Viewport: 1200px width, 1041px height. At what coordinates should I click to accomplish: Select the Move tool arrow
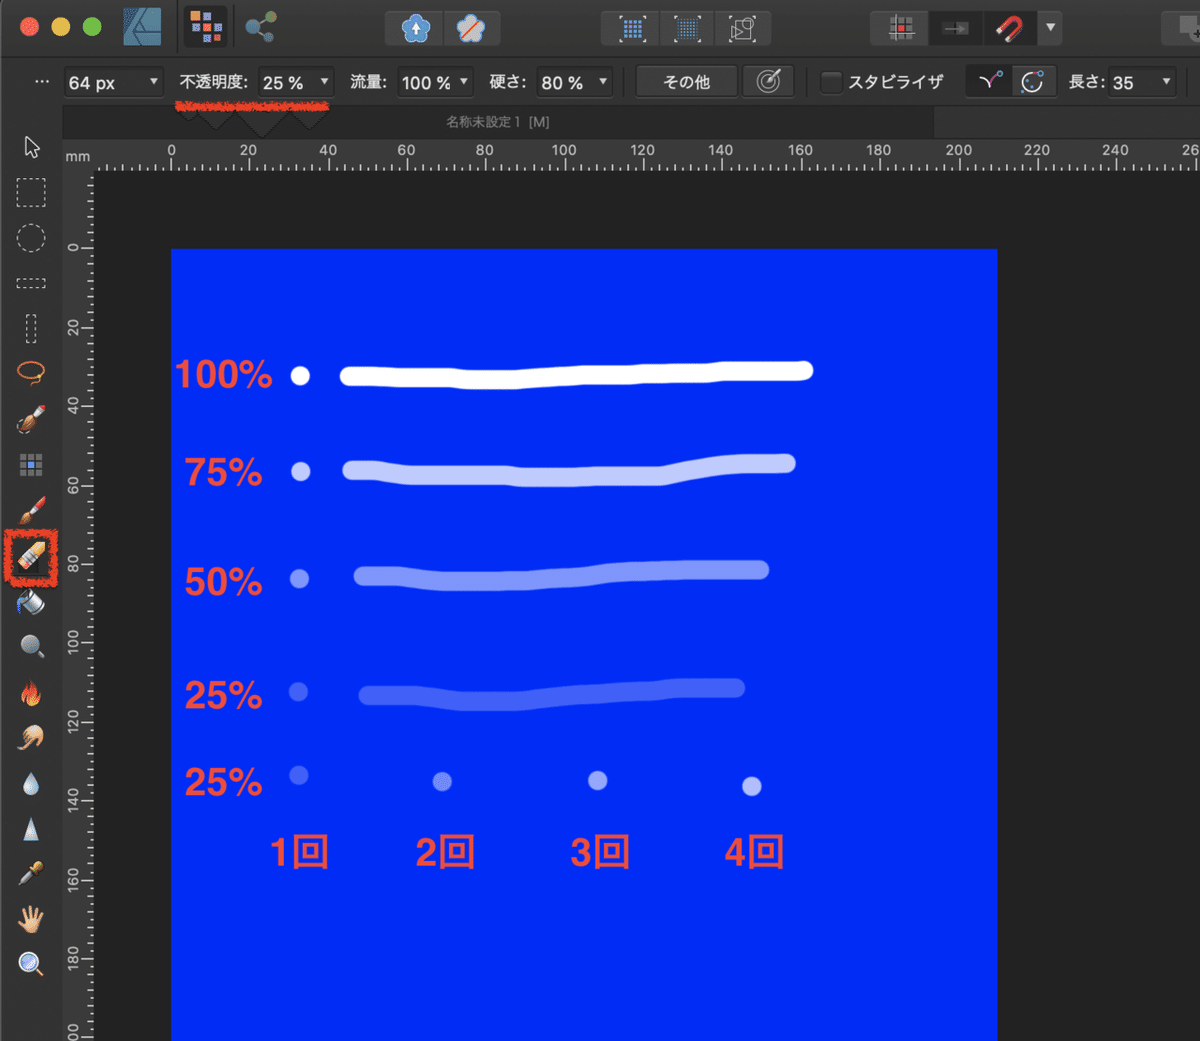tap(31, 148)
